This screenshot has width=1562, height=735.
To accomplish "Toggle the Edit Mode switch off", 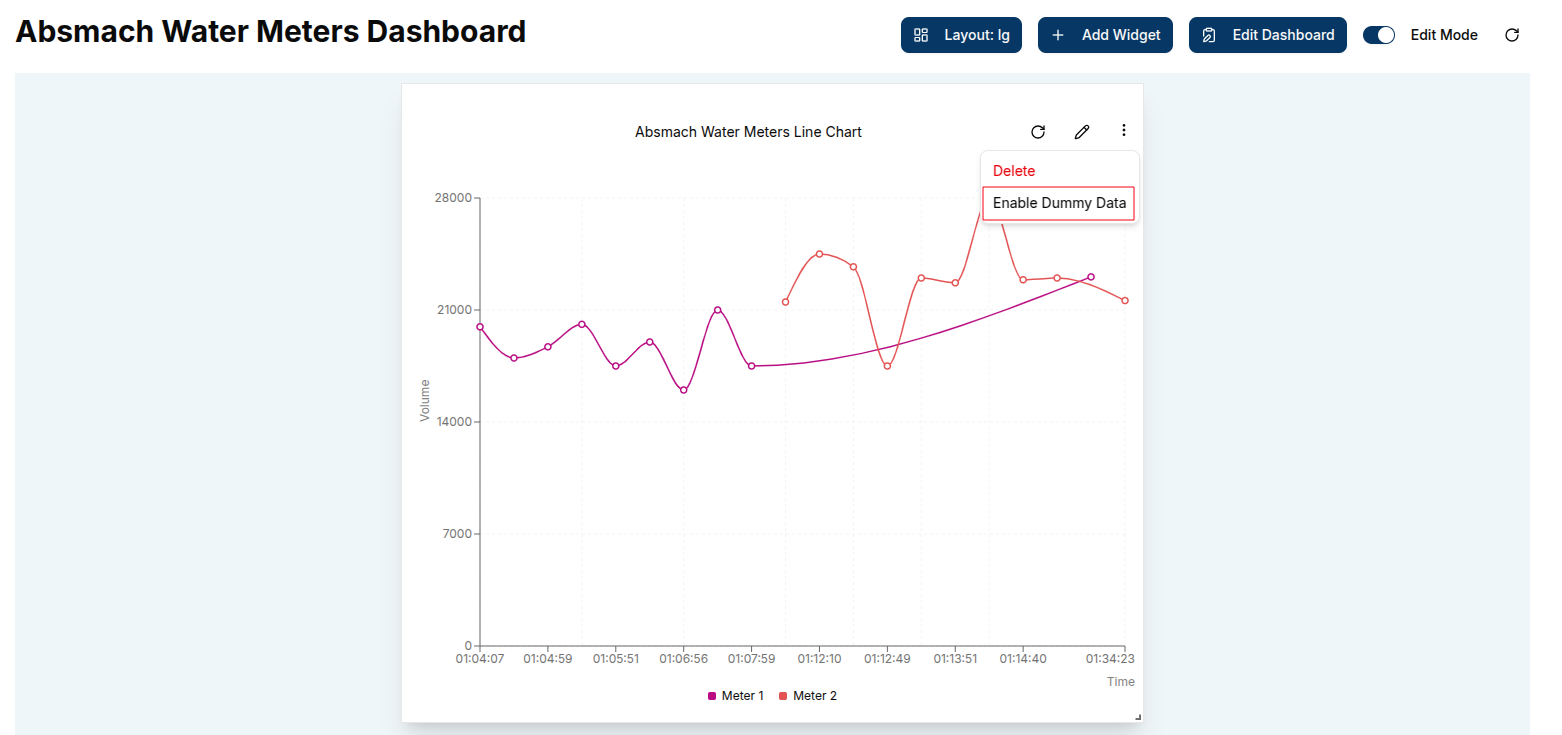I will [x=1379, y=35].
